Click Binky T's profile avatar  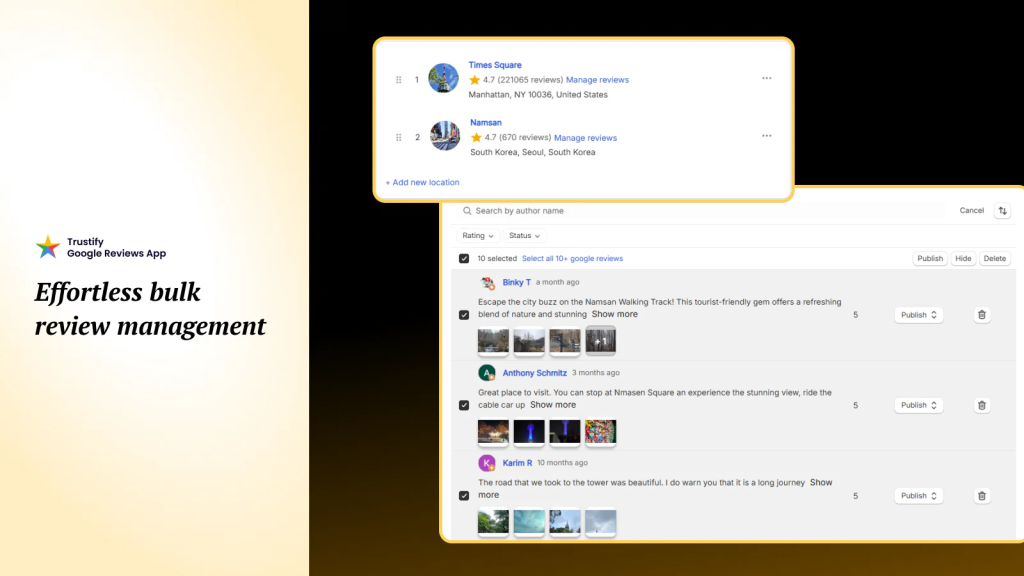[x=487, y=283]
